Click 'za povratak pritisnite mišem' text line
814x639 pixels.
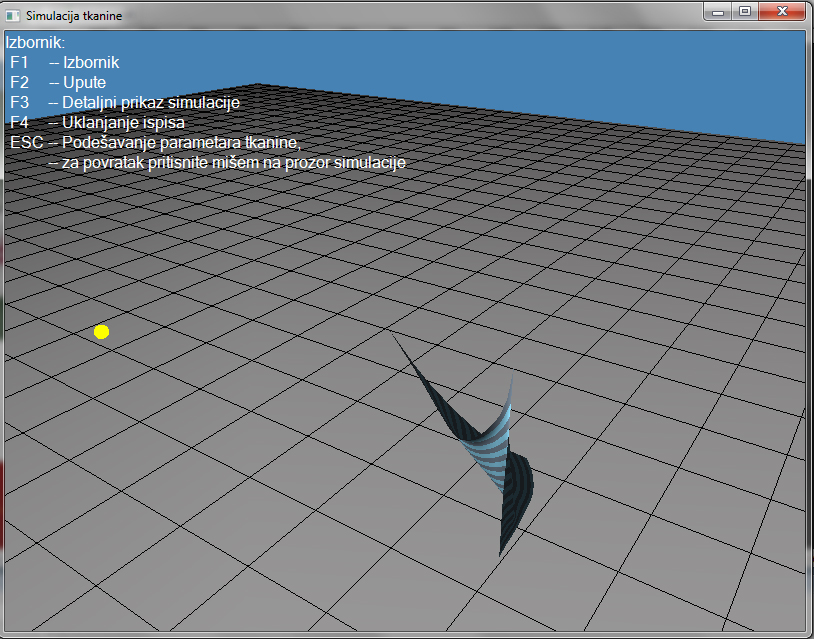click(227, 162)
